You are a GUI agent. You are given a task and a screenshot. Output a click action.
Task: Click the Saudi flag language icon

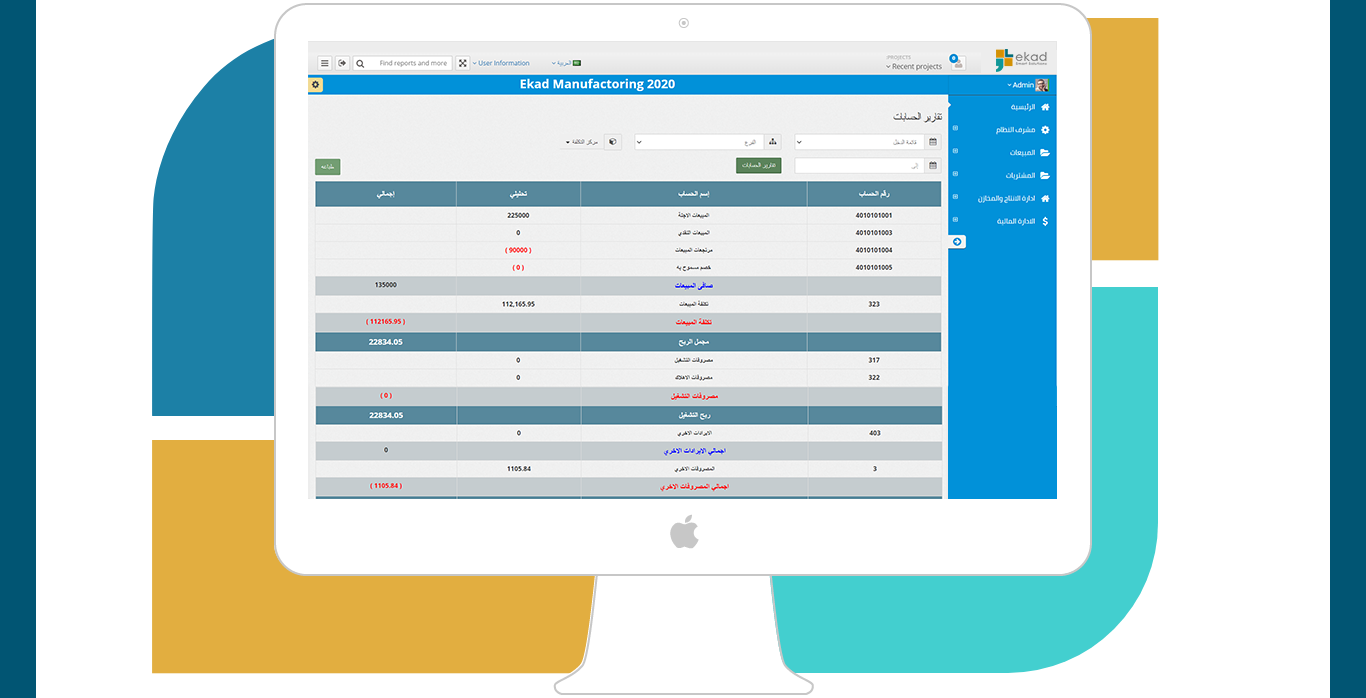tap(576, 63)
